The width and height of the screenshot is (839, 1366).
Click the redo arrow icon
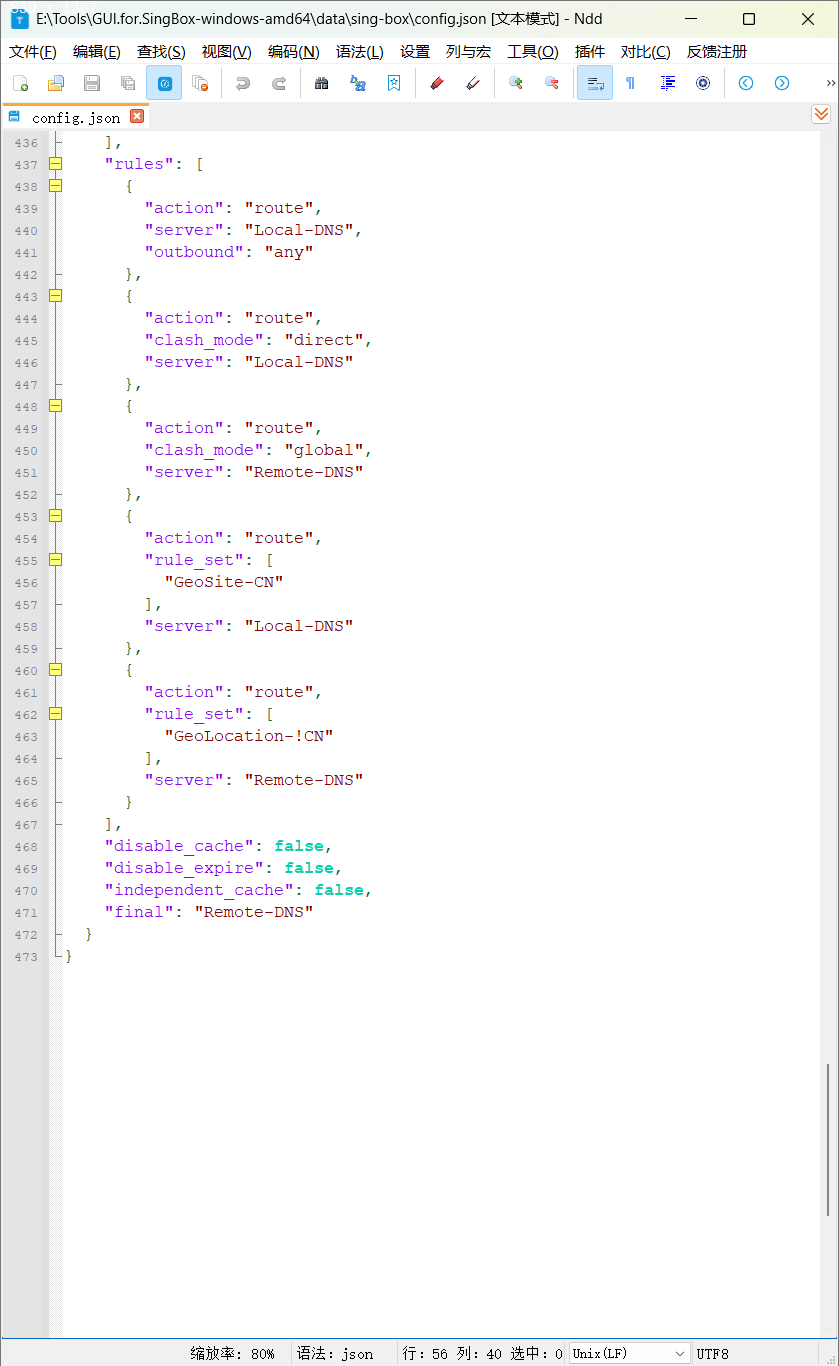(x=279, y=83)
